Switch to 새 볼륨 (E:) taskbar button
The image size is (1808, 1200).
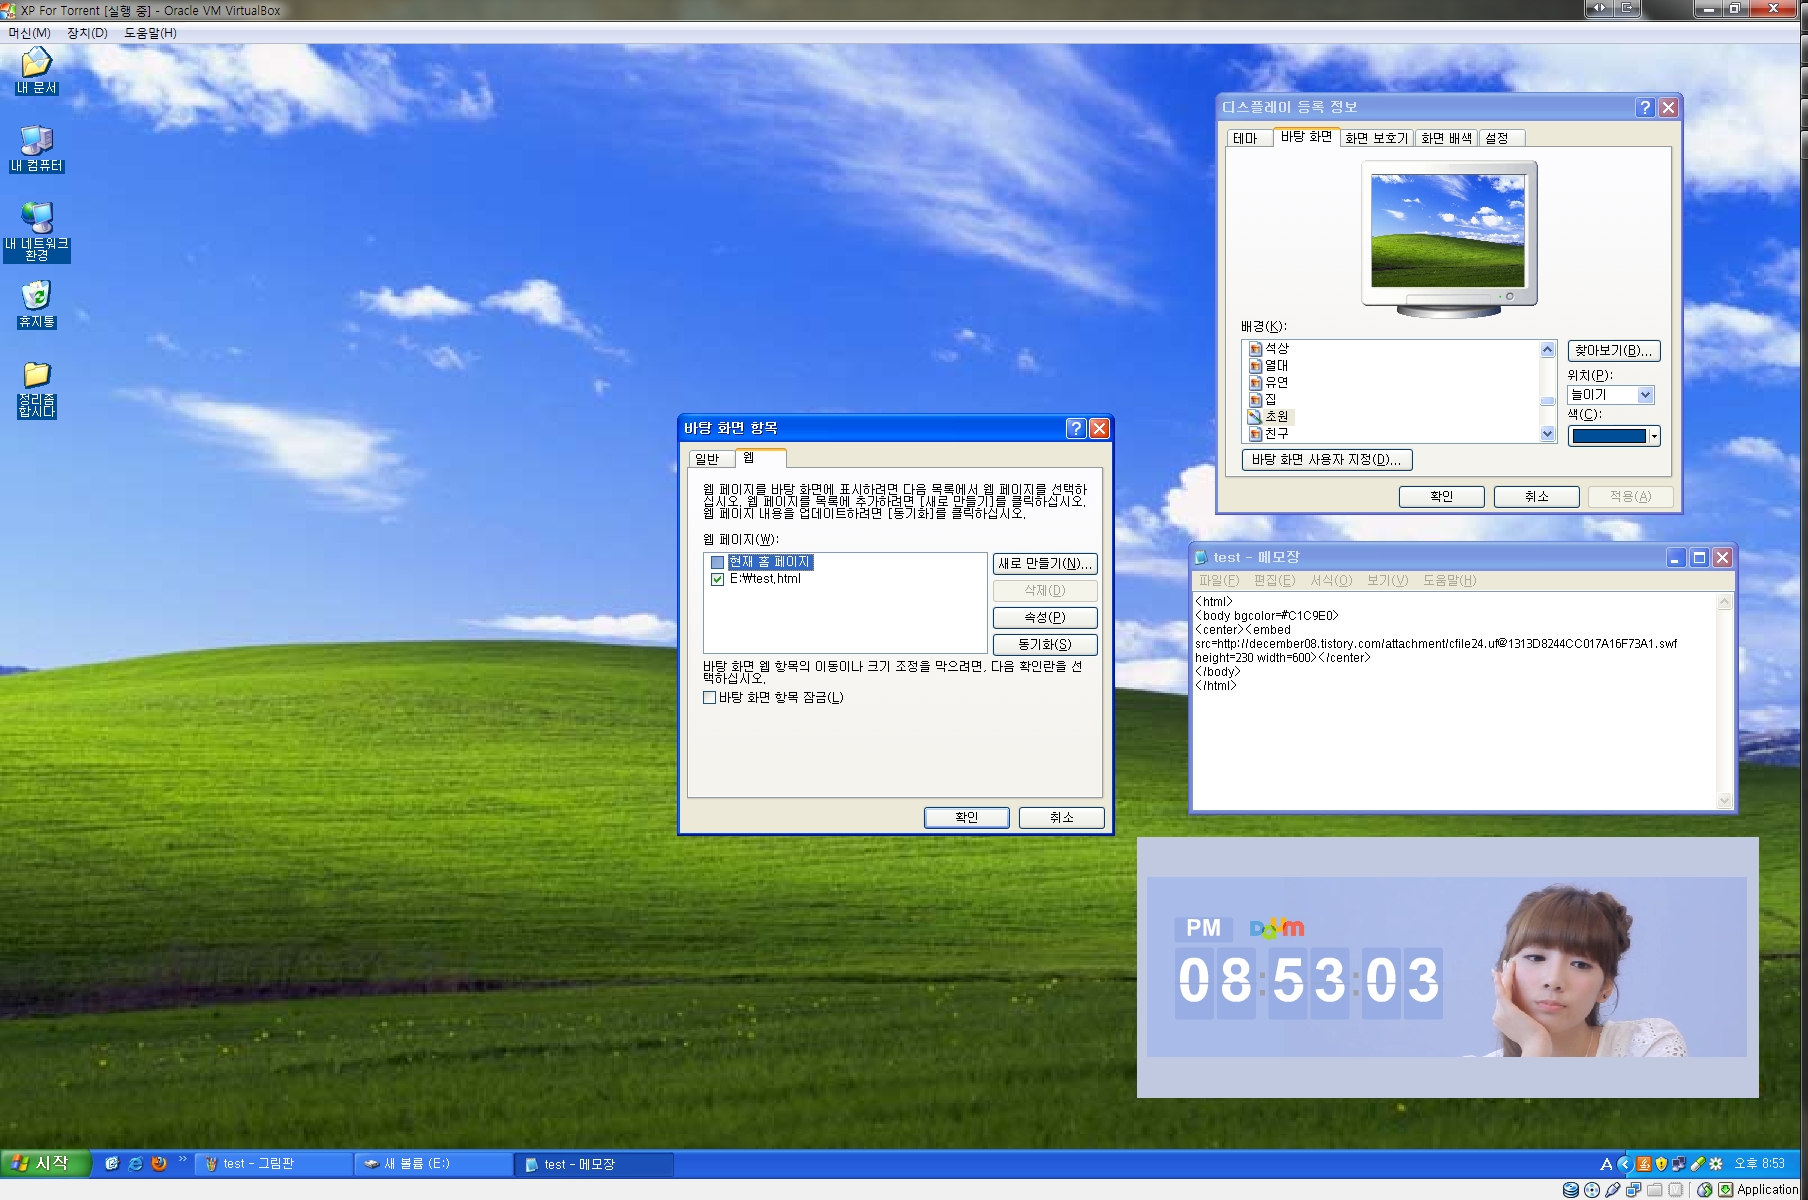433,1164
